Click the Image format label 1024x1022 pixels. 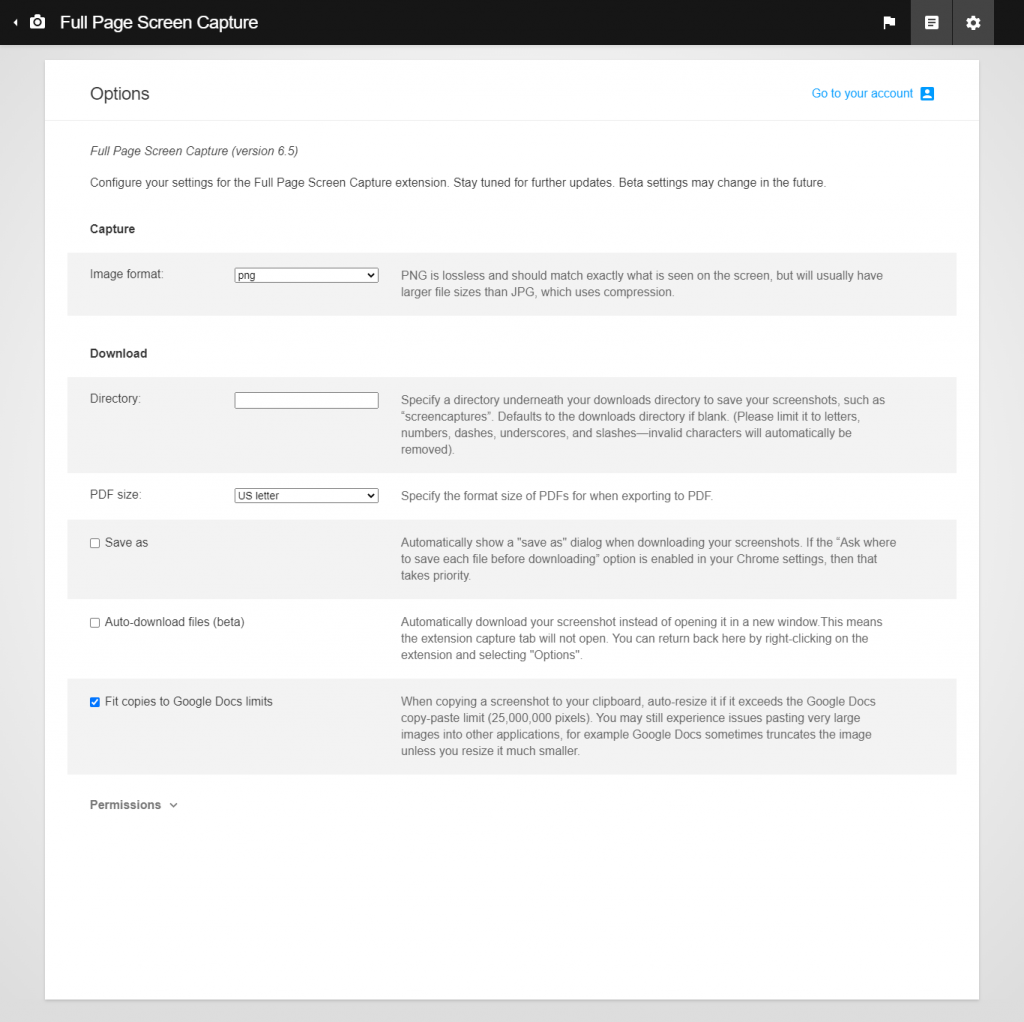point(127,274)
